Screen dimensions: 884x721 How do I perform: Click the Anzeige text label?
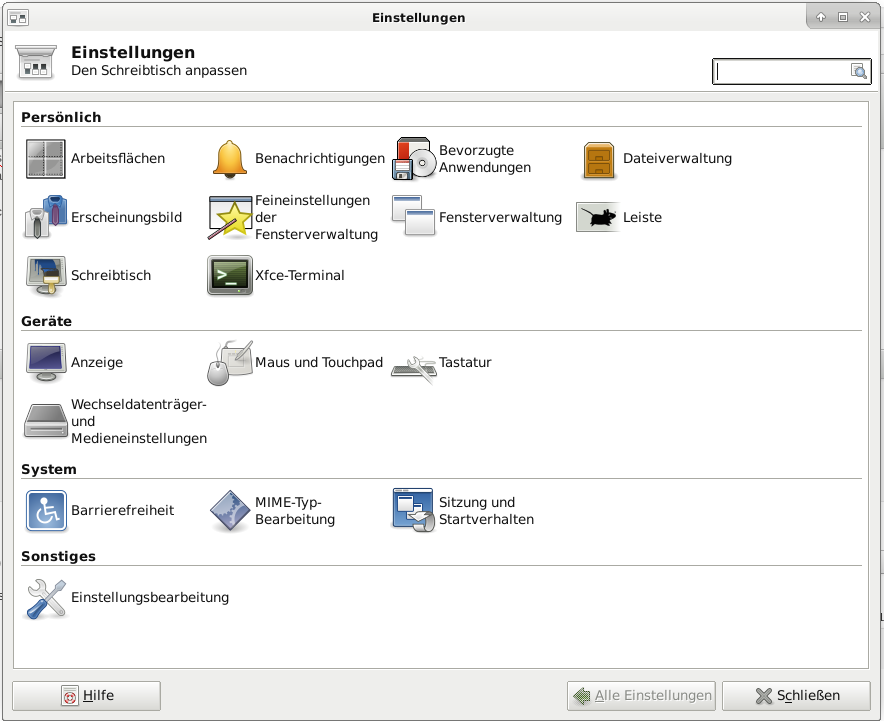pos(97,362)
